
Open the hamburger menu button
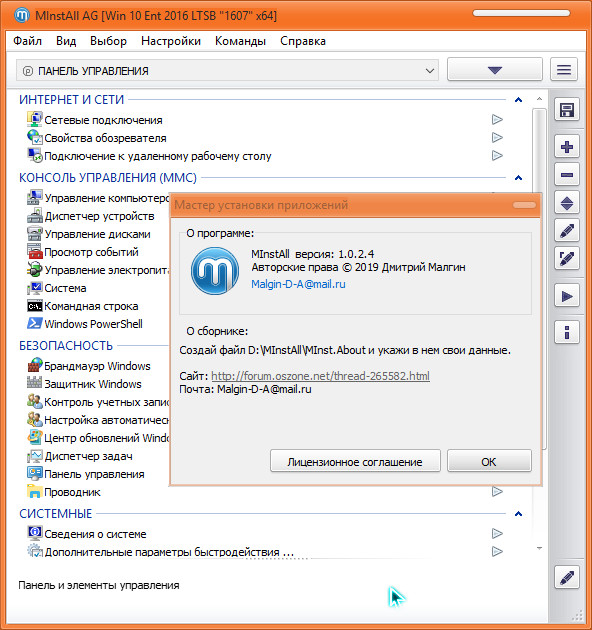pos(564,70)
